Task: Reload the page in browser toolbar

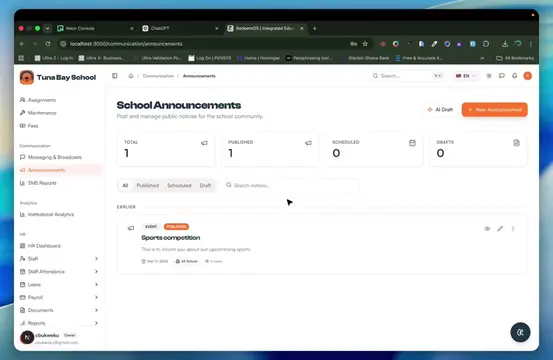Action: (48, 44)
